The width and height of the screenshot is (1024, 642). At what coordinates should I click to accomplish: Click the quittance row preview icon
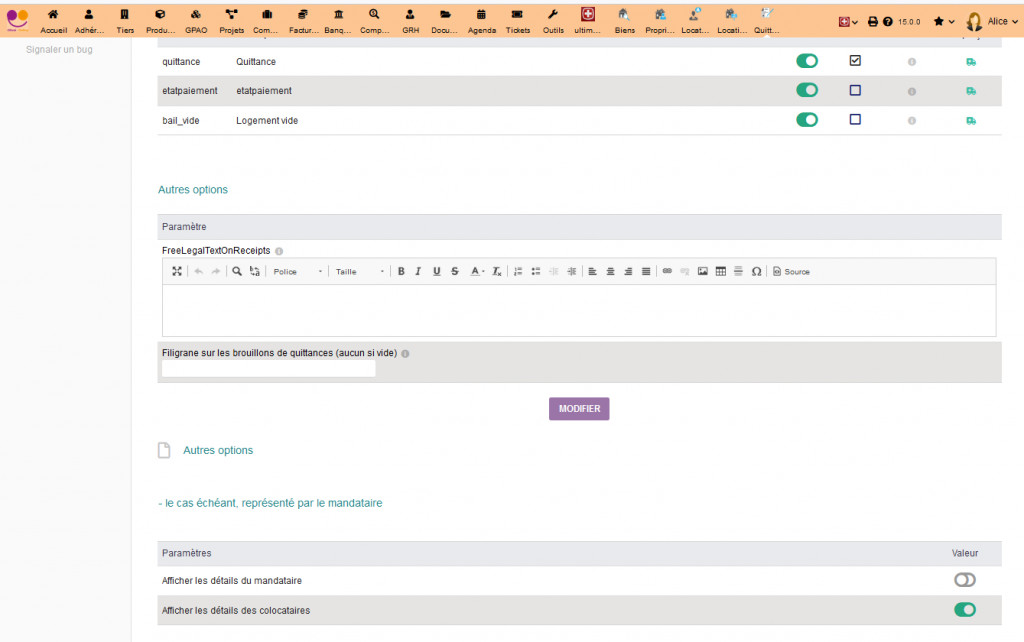tap(971, 62)
